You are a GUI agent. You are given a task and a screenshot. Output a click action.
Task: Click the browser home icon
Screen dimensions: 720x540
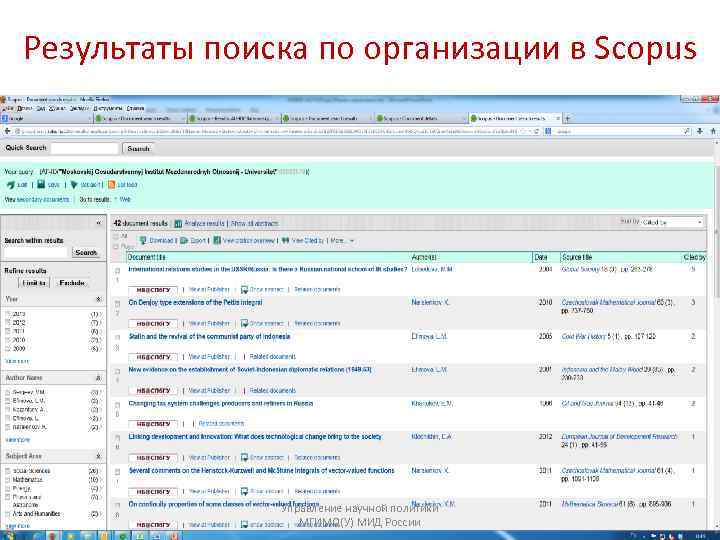[713, 131]
